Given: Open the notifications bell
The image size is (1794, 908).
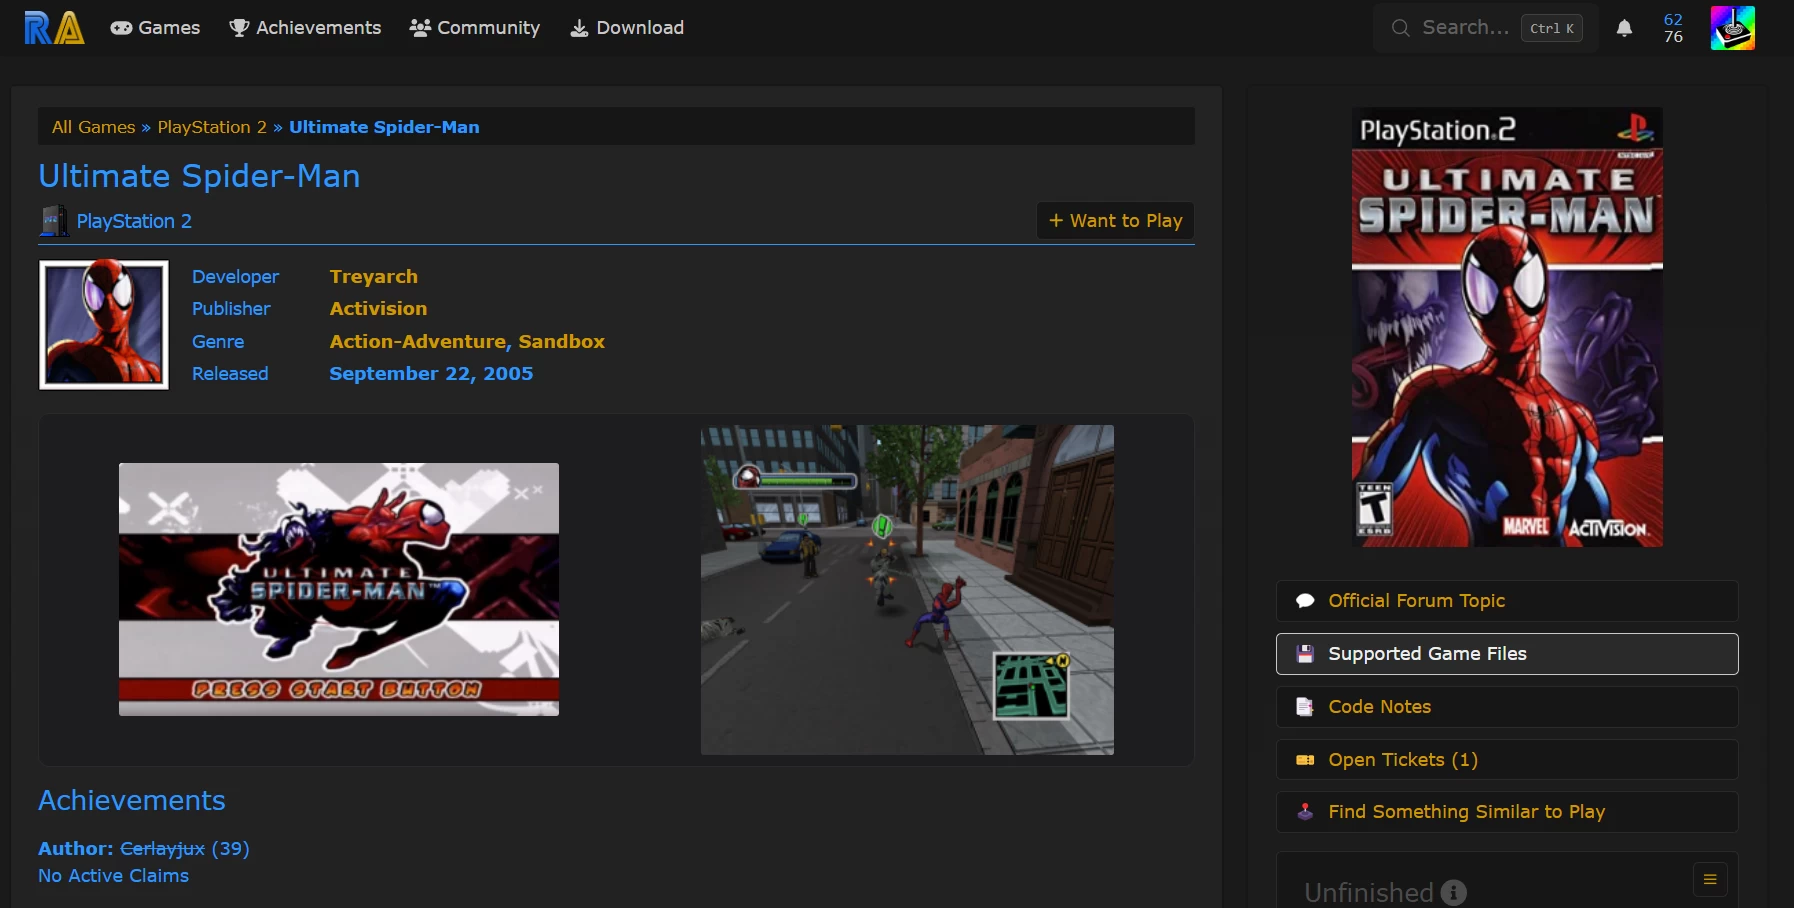Looking at the screenshot, I should [1624, 28].
